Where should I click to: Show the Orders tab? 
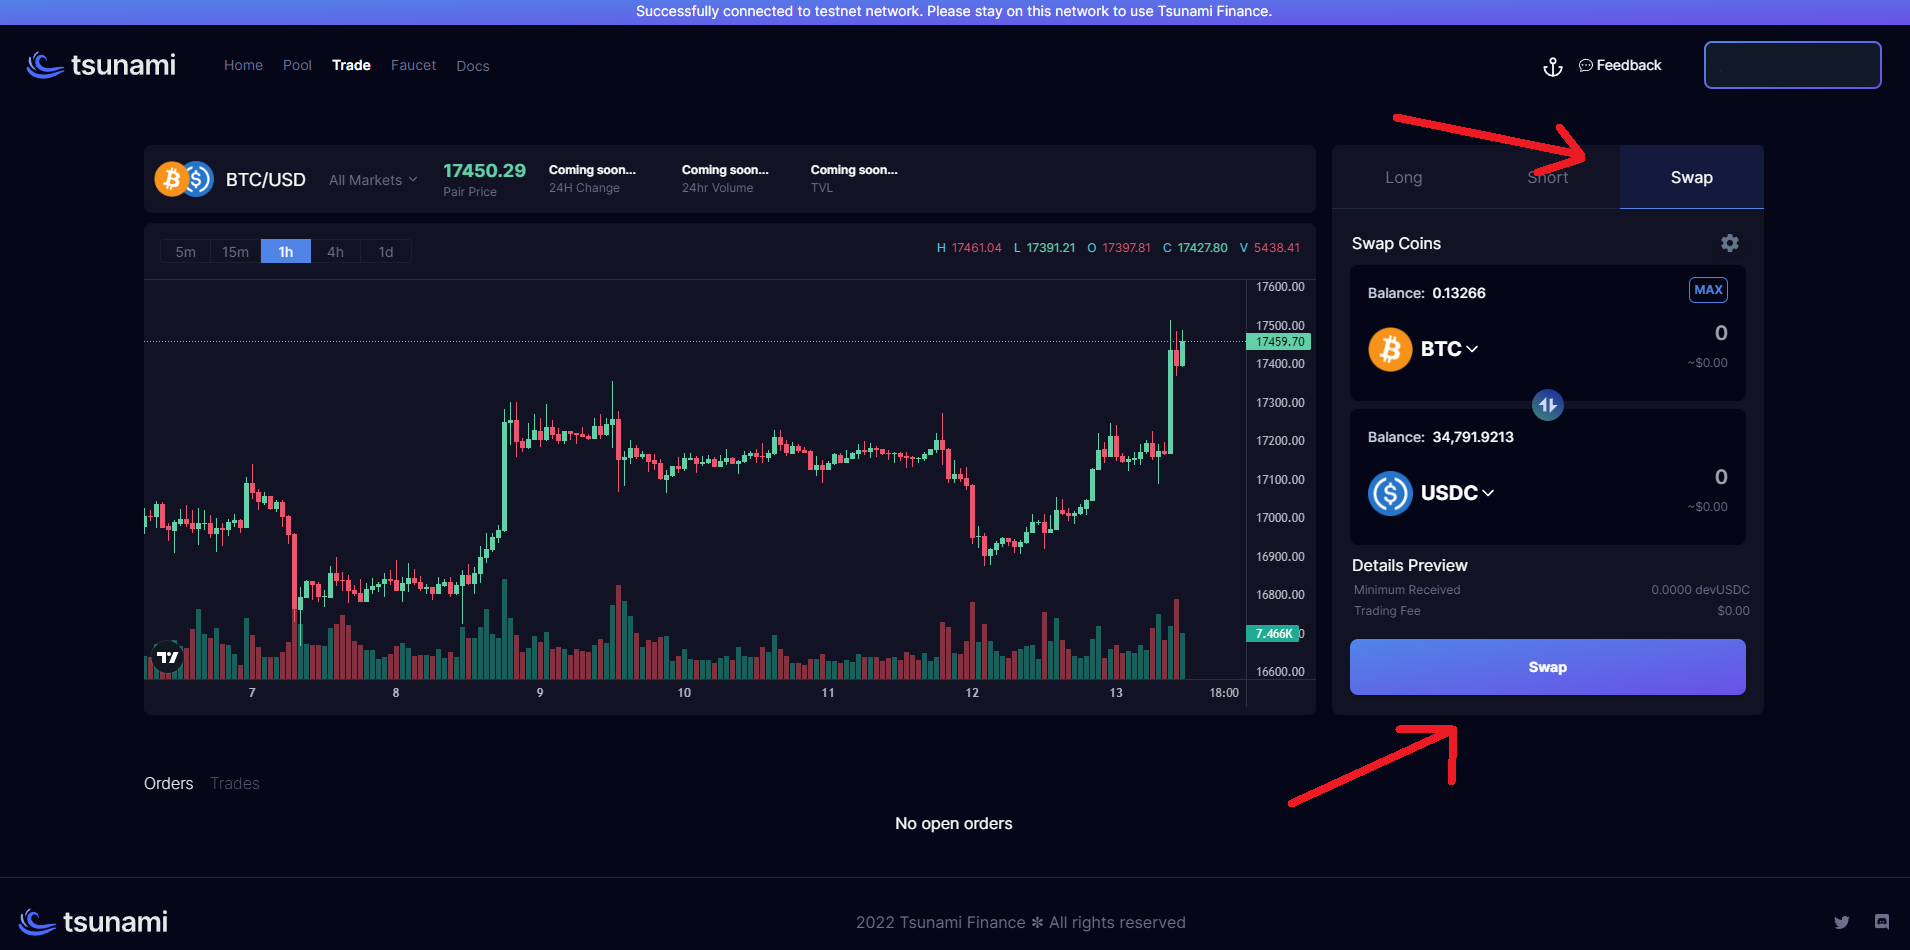coord(169,783)
